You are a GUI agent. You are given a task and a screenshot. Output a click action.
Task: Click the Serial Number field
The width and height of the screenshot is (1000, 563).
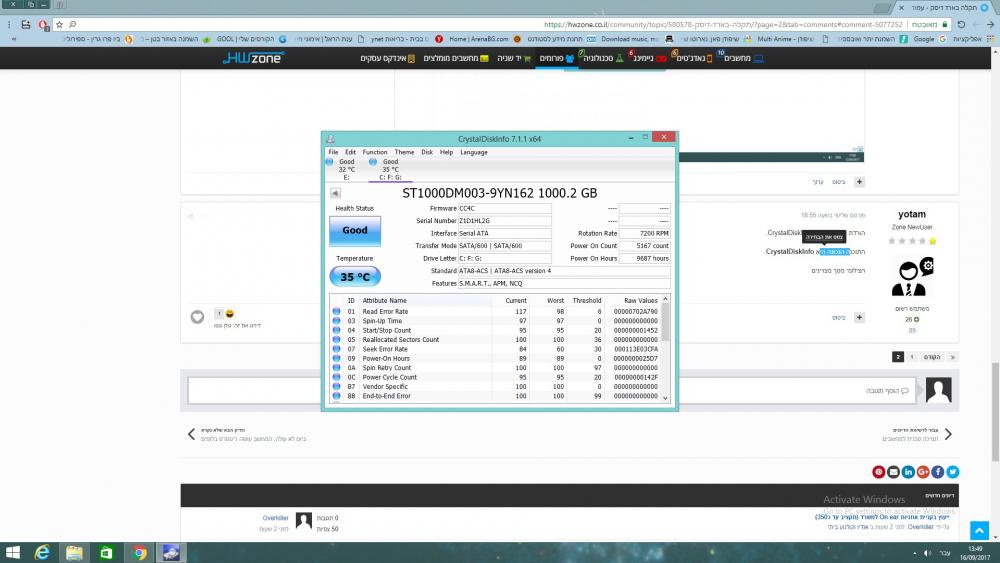504,221
